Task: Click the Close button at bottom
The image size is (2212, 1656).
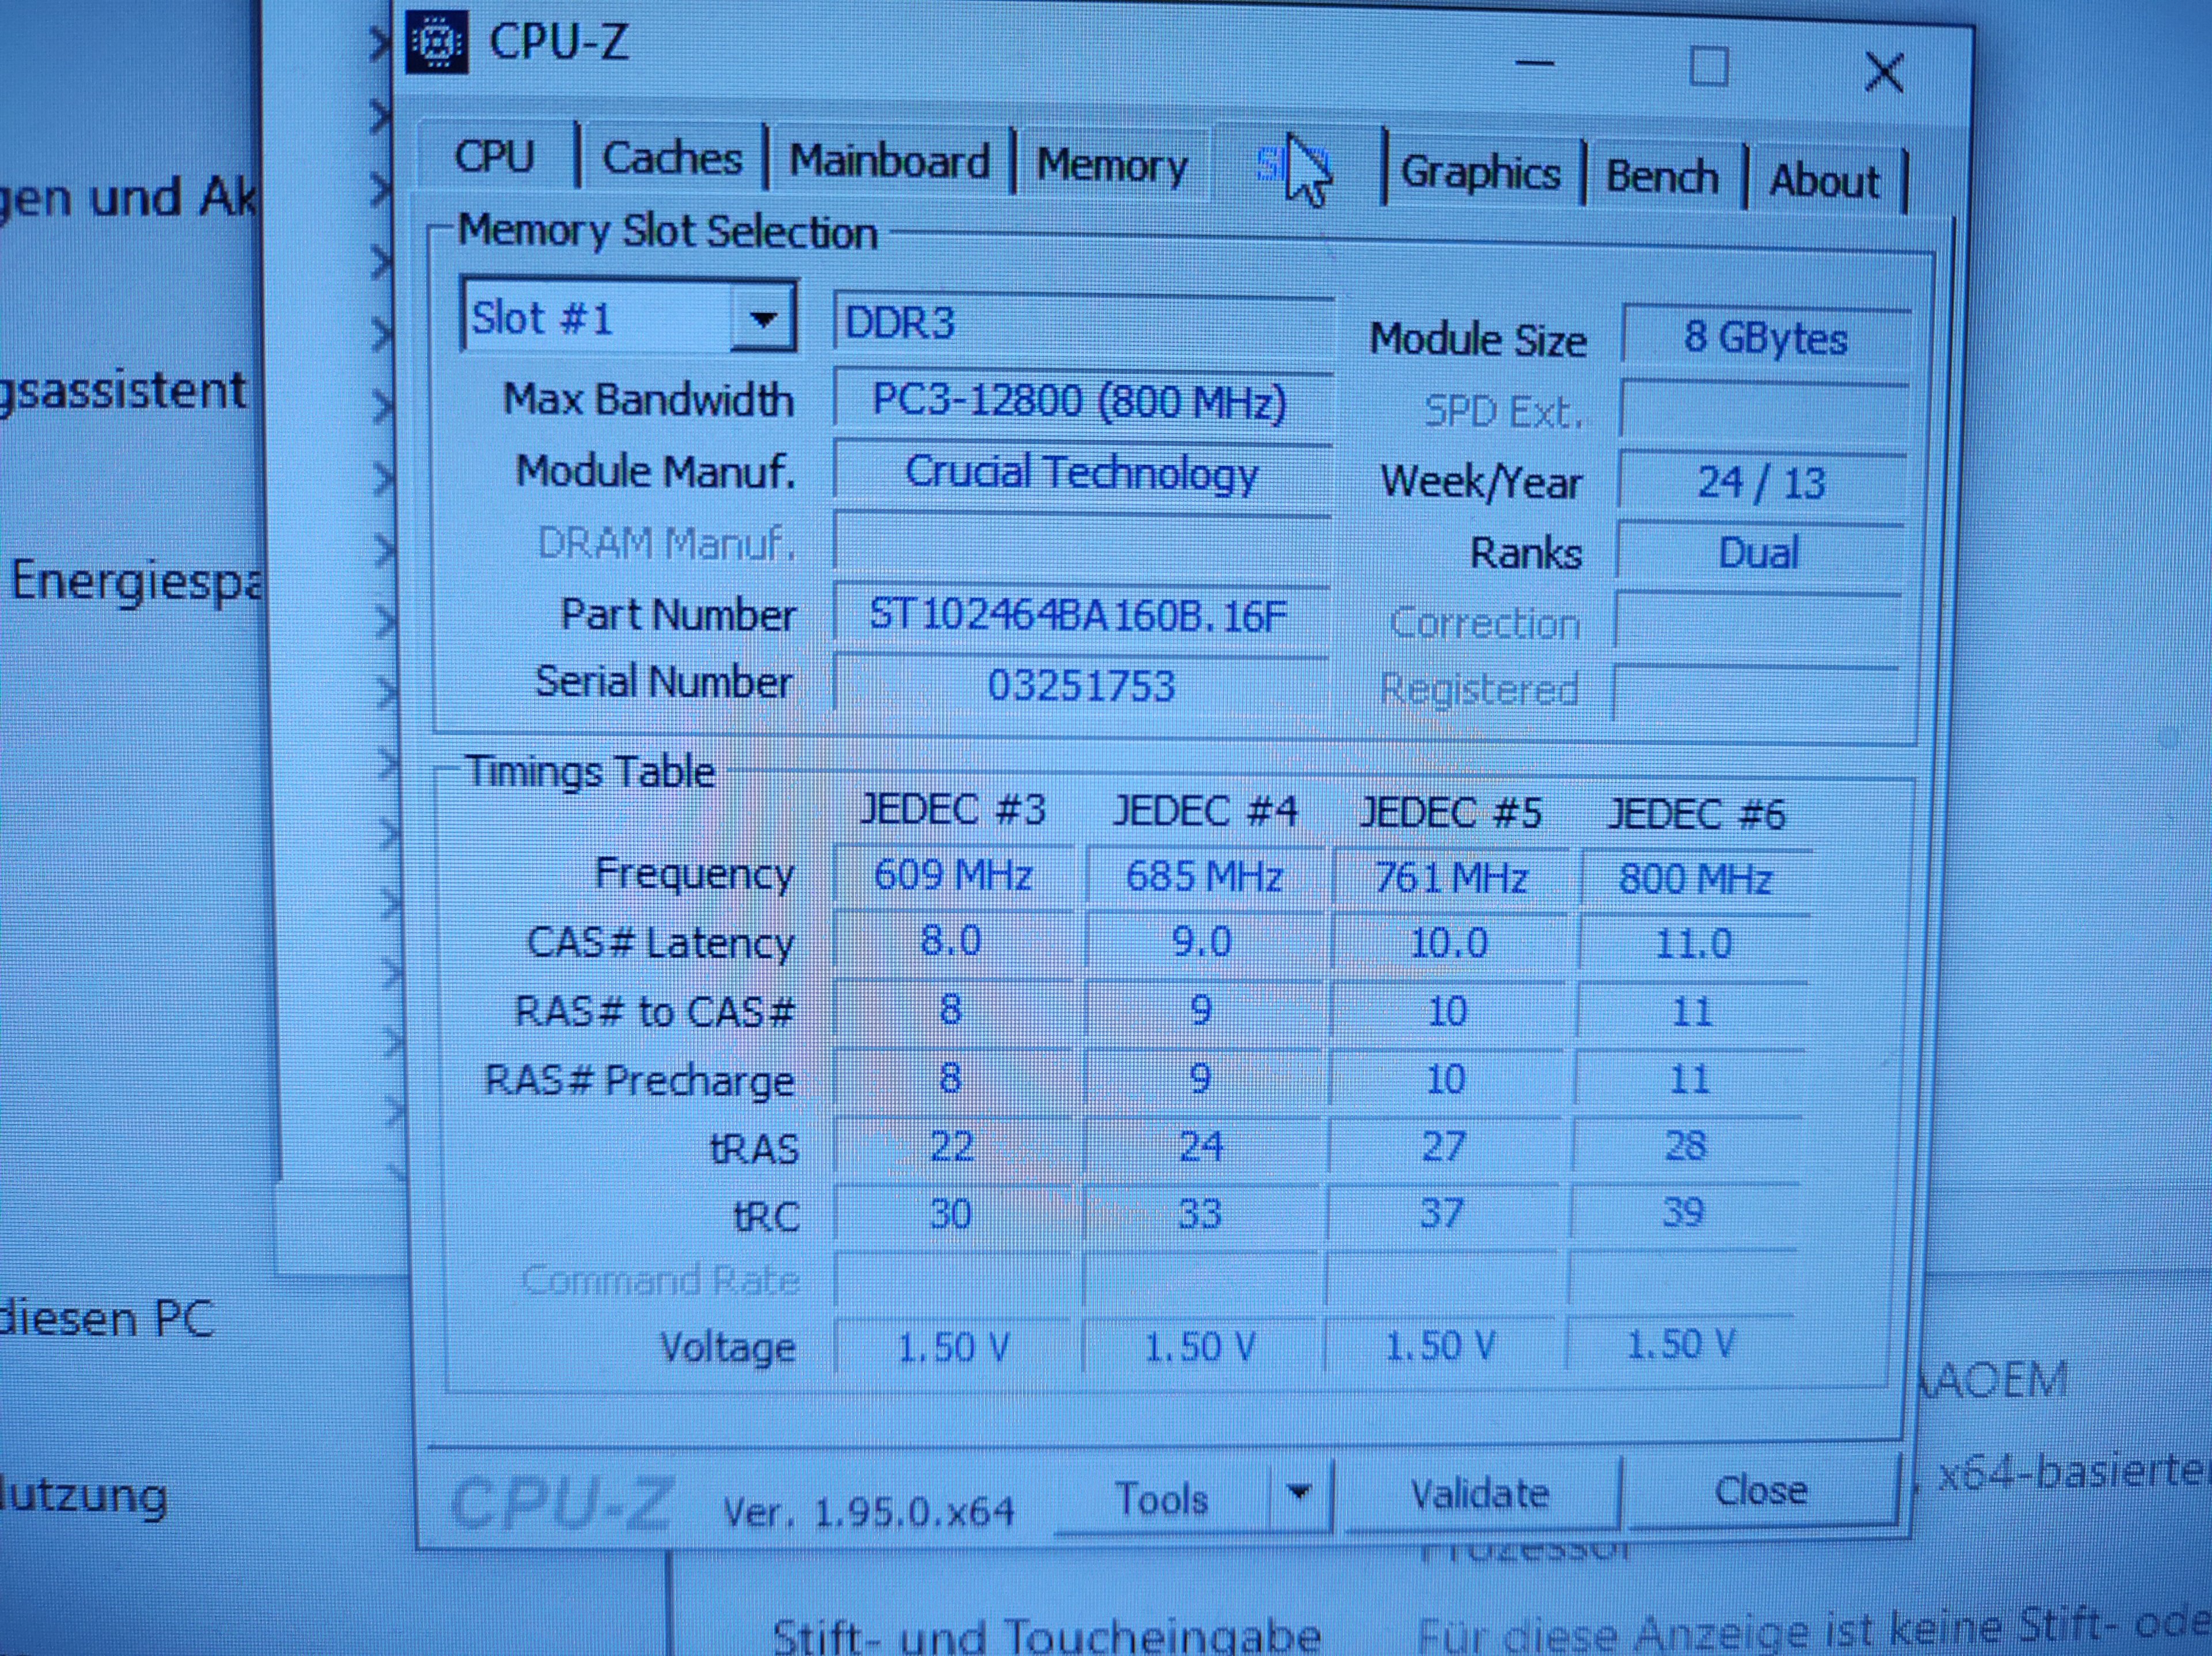Action: [1760, 1491]
